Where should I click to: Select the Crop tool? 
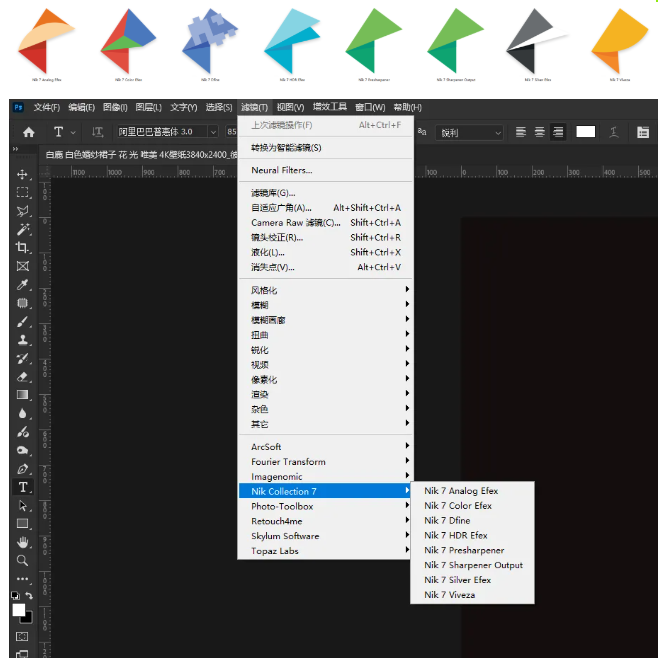pyautogui.click(x=23, y=248)
